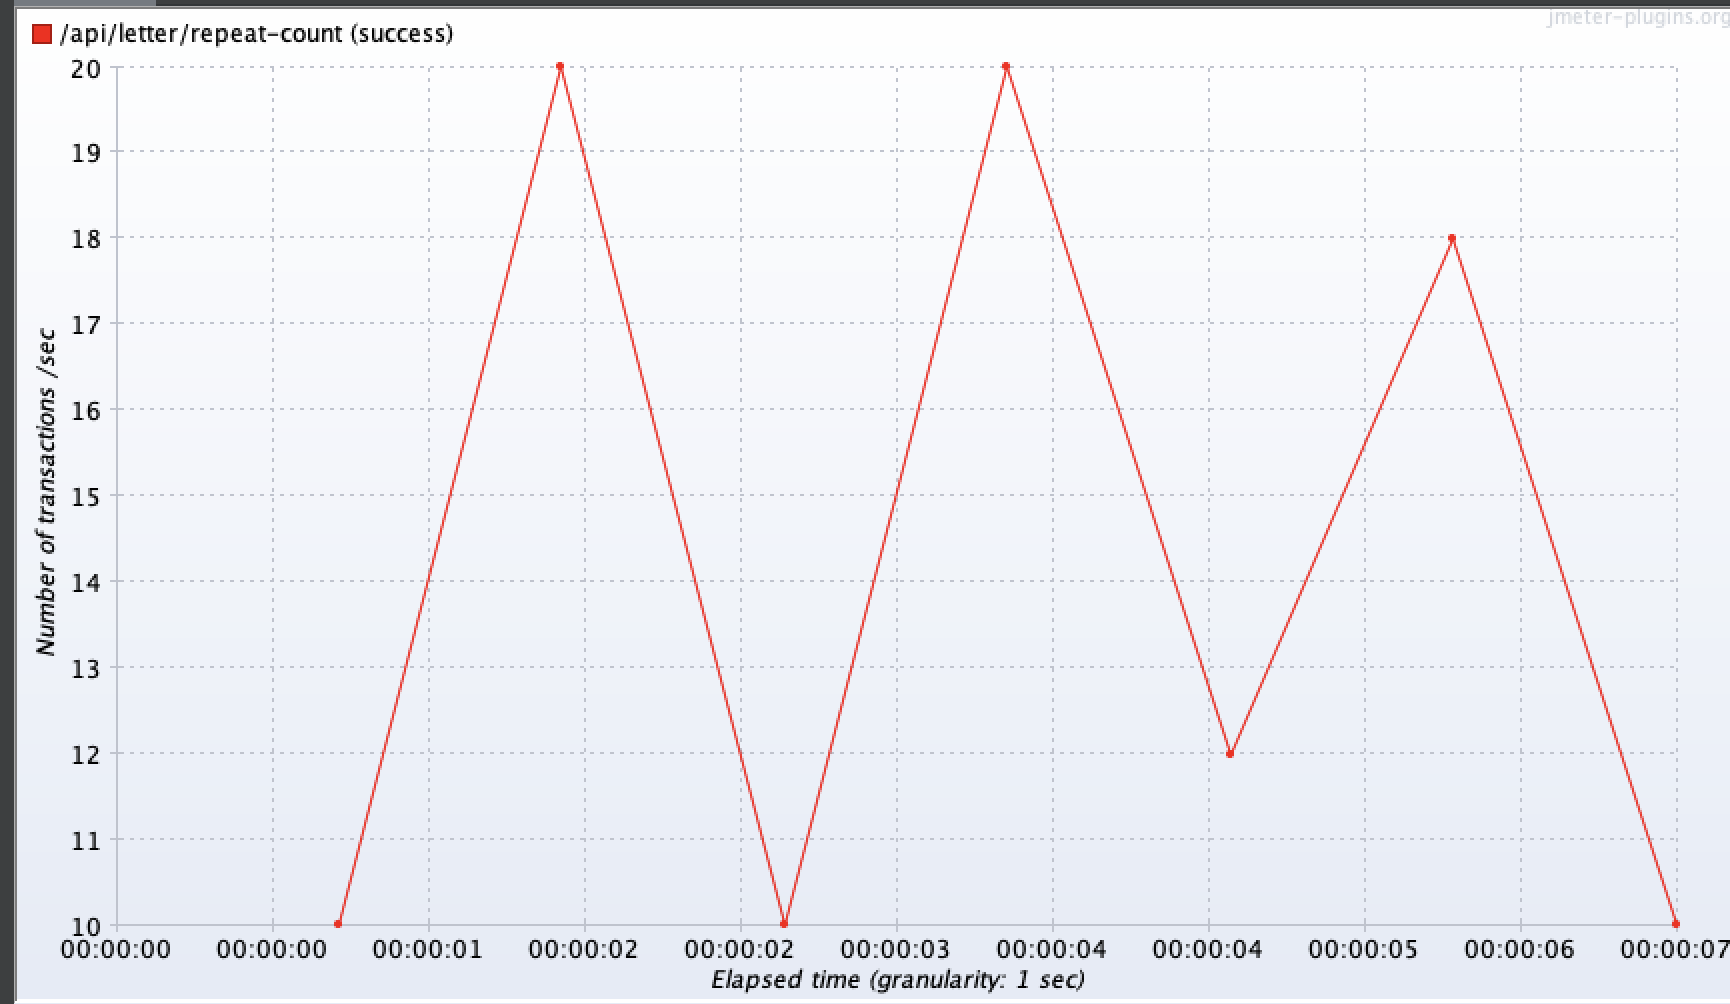Click the y-axis label 12

tap(86, 754)
